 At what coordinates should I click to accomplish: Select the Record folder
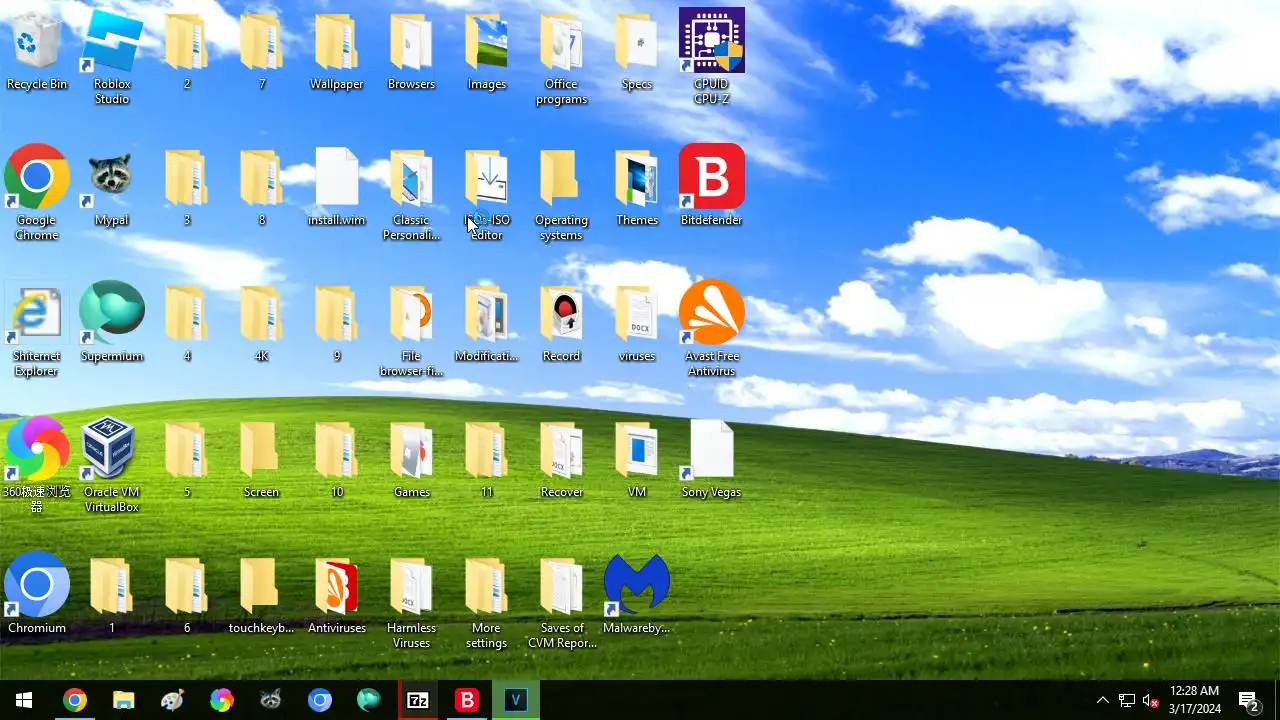click(562, 322)
